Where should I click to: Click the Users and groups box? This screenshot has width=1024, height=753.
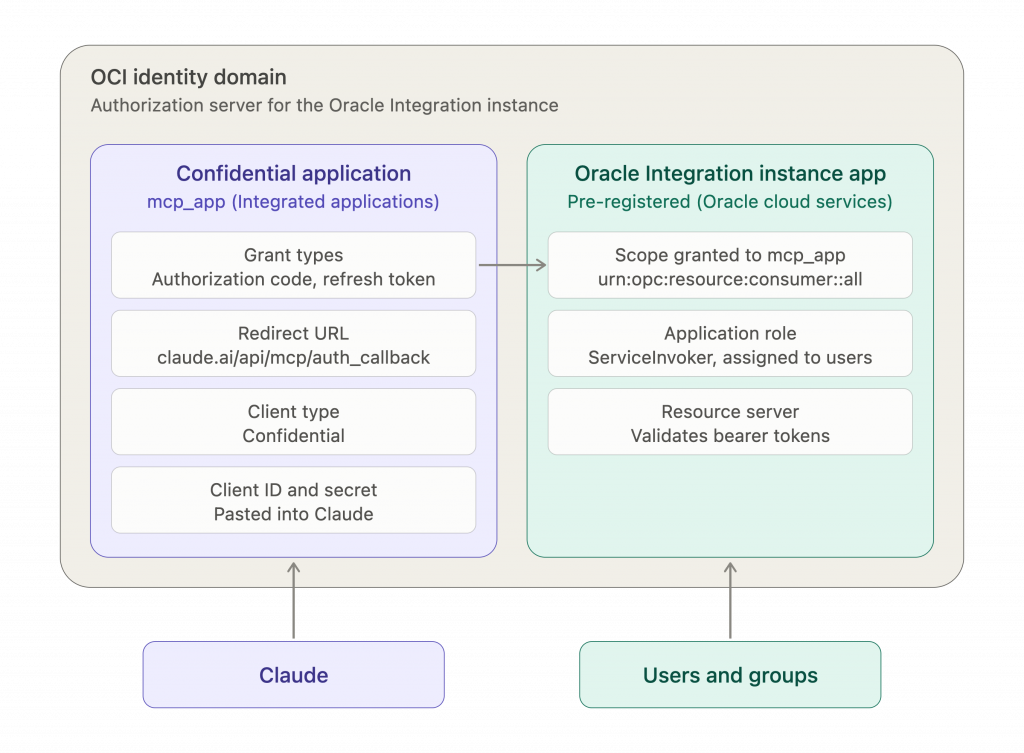pos(729,674)
